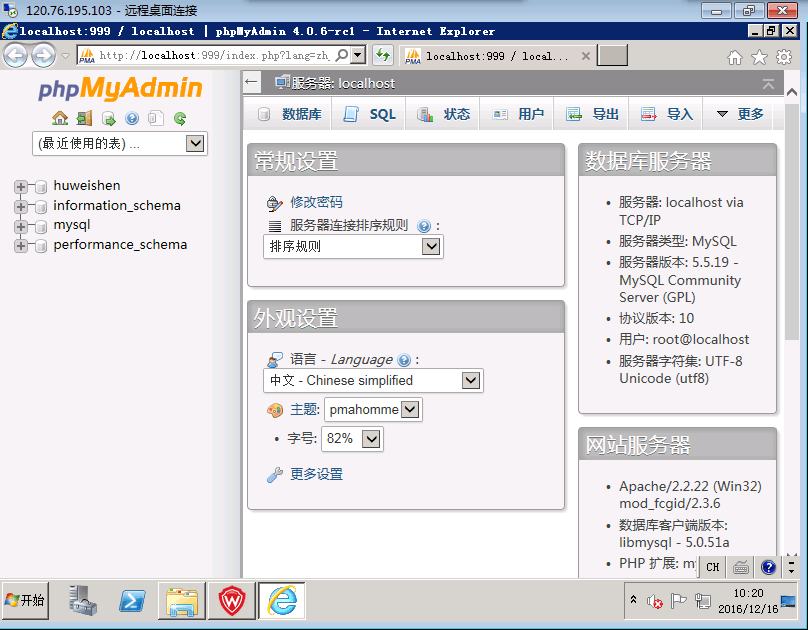Open IE favorites star icon
Screen dimensions: 808x630
759,57
